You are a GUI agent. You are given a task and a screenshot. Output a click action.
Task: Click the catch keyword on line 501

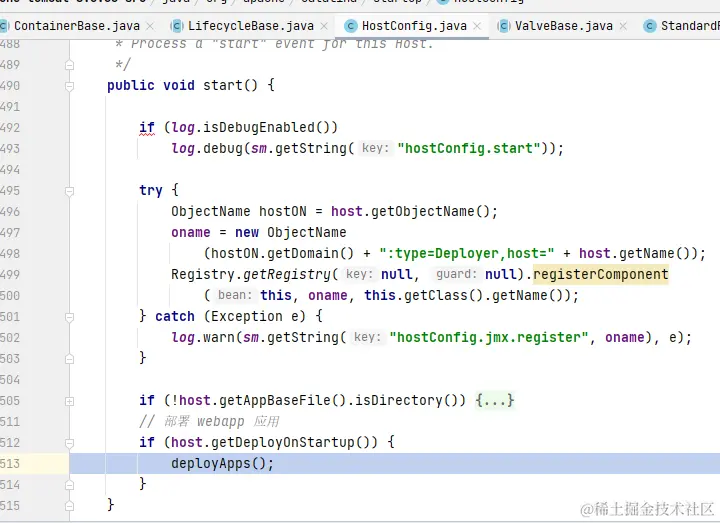174,316
